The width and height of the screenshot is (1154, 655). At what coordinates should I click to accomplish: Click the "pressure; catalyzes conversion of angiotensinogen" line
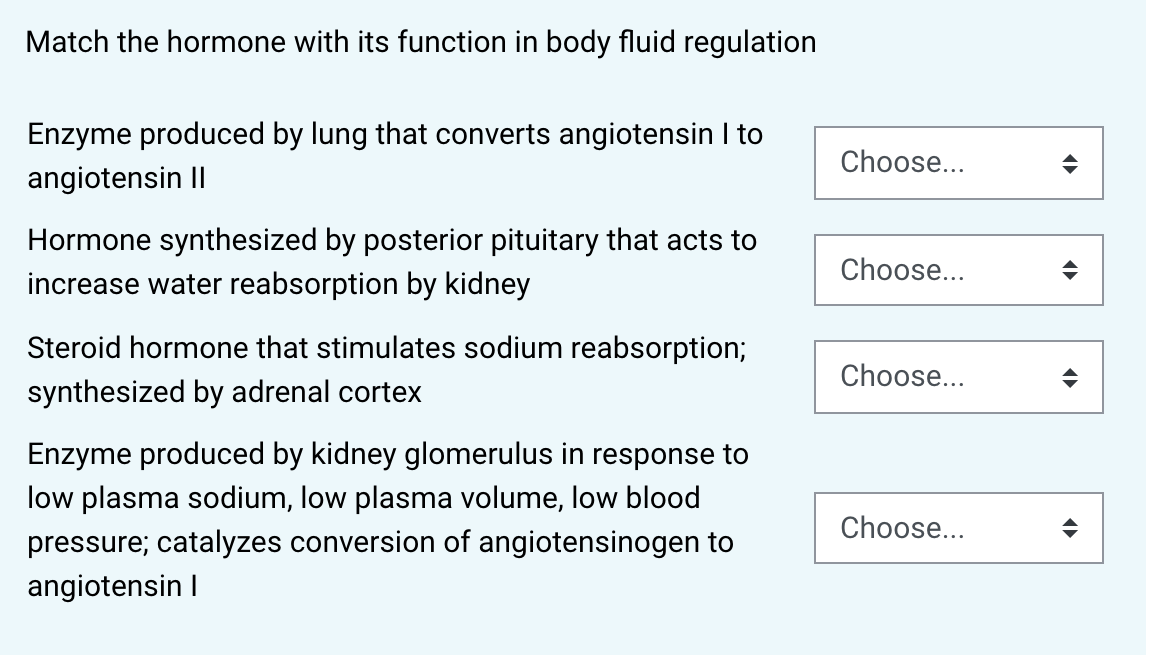pyautogui.click(x=380, y=542)
